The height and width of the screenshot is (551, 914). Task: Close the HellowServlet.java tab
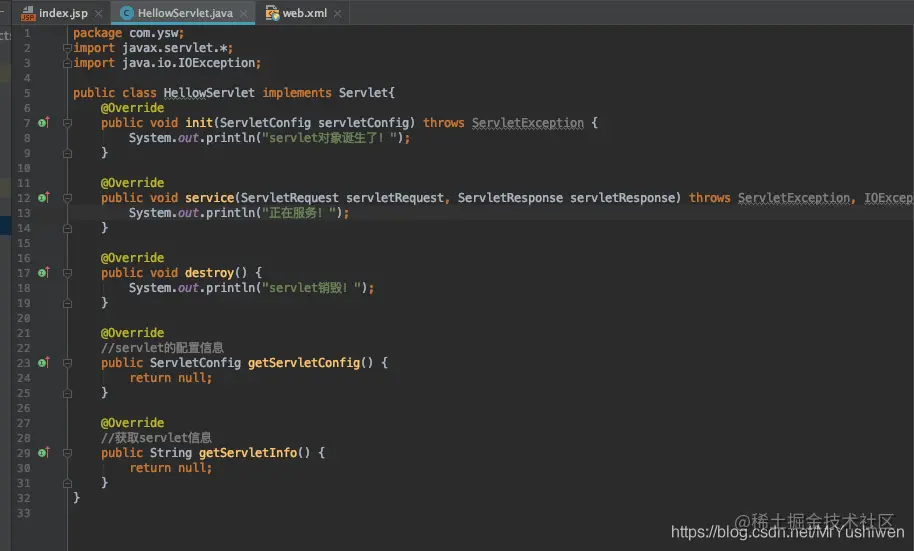point(244,13)
